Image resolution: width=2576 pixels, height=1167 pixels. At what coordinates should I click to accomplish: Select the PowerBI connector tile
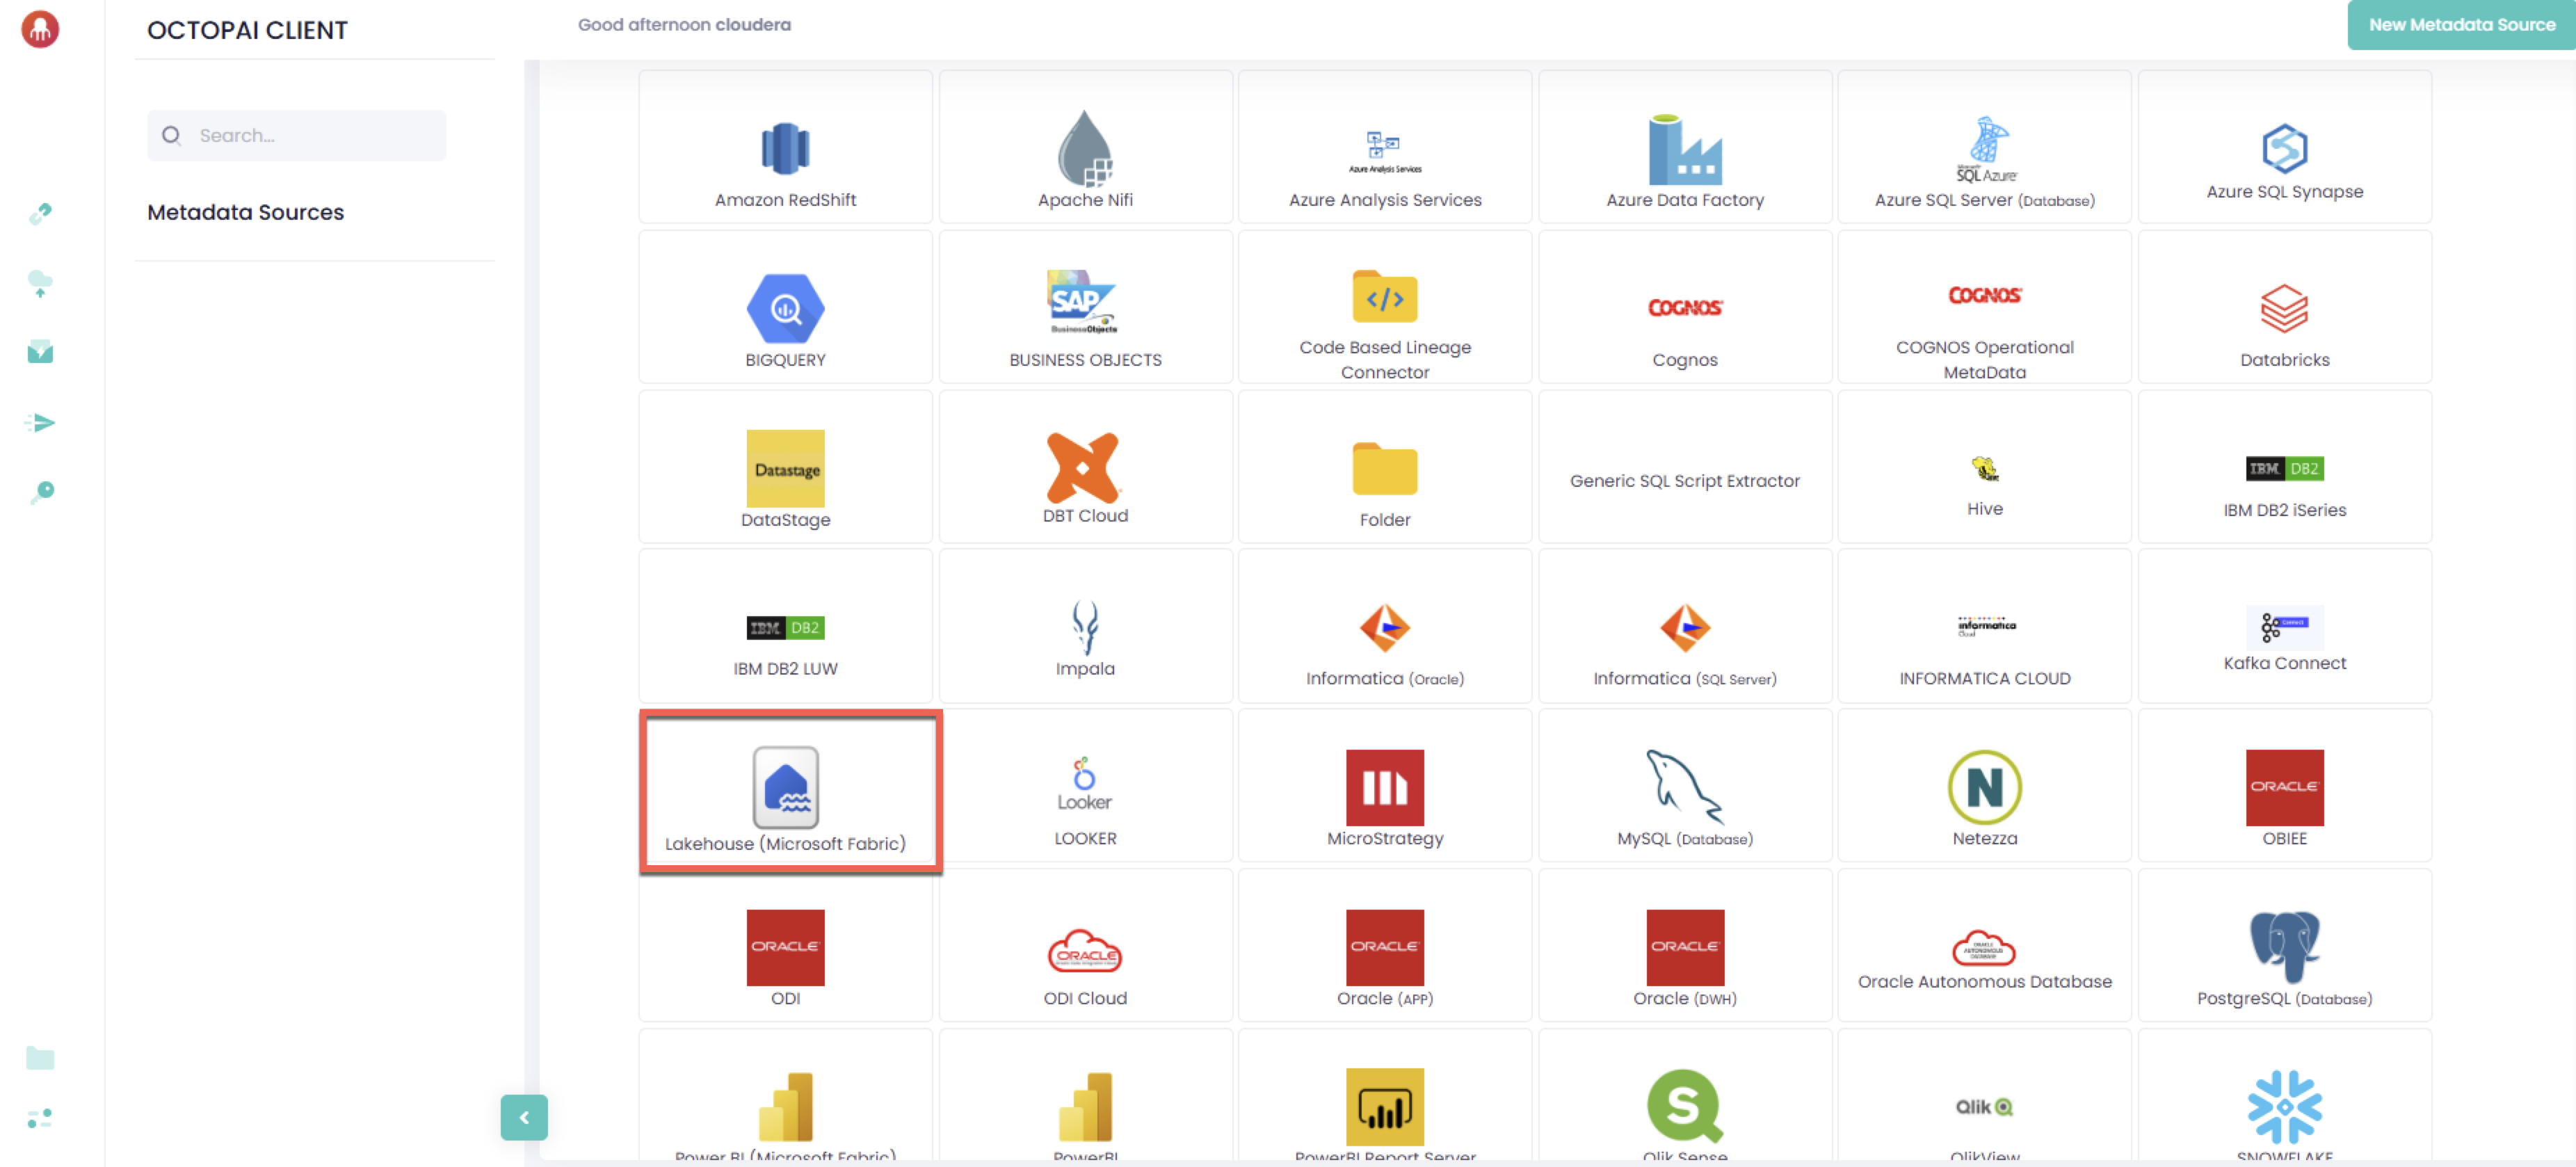click(x=1085, y=1096)
